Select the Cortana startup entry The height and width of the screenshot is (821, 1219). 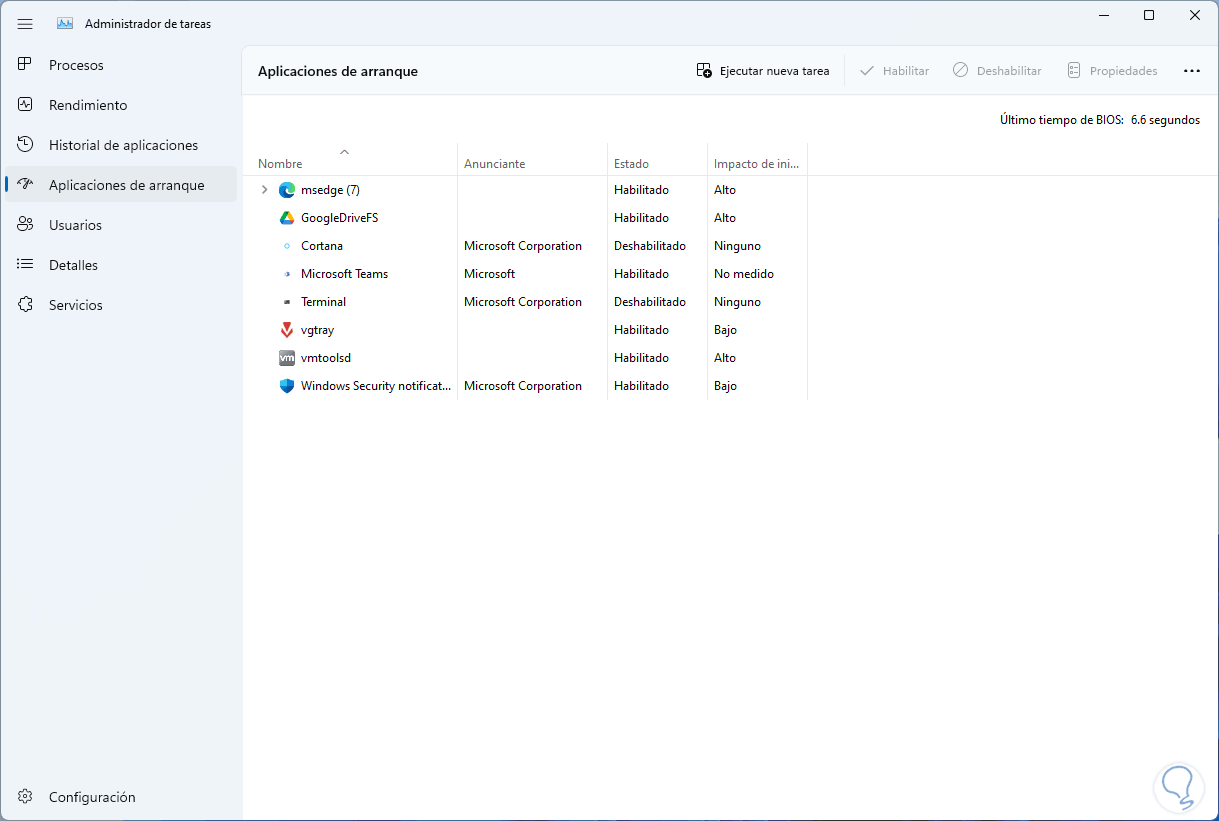click(322, 246)
